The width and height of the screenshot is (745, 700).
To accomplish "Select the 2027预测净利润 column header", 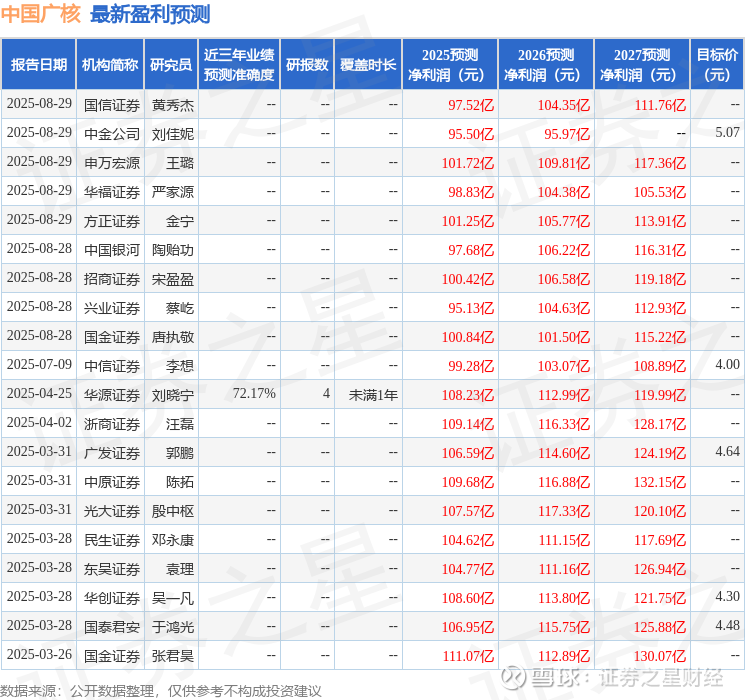I will pyautogui.click(x=642, y=65).
